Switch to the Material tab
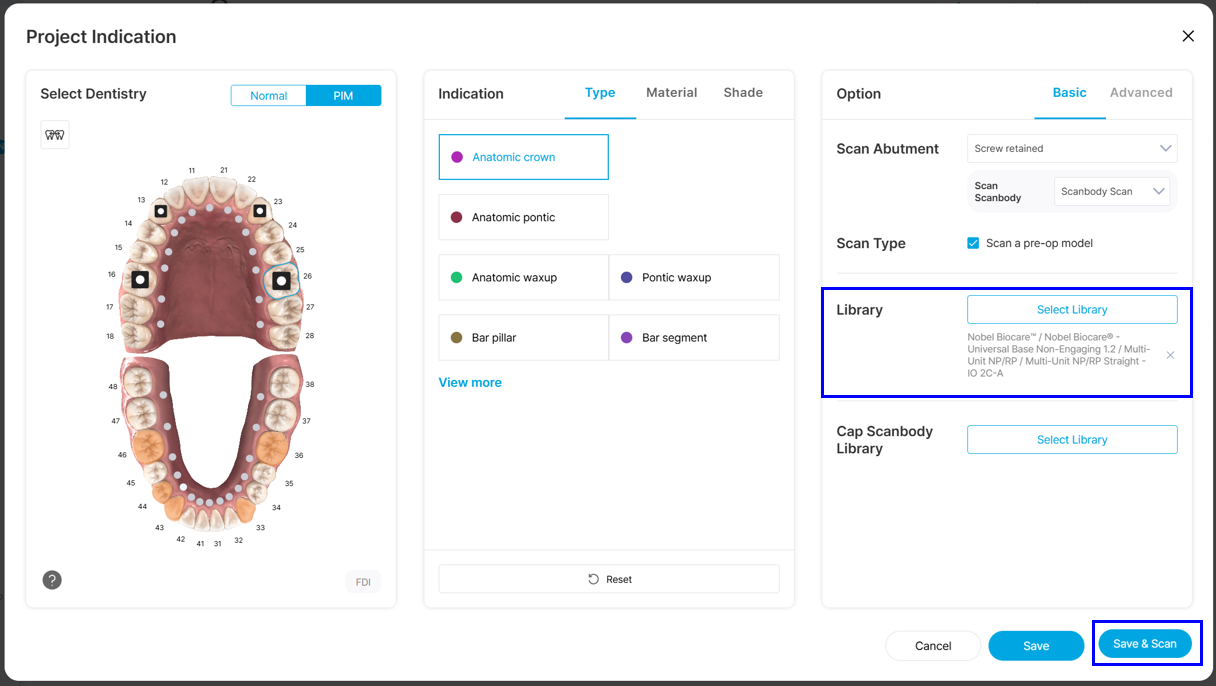 pos(671,92)
